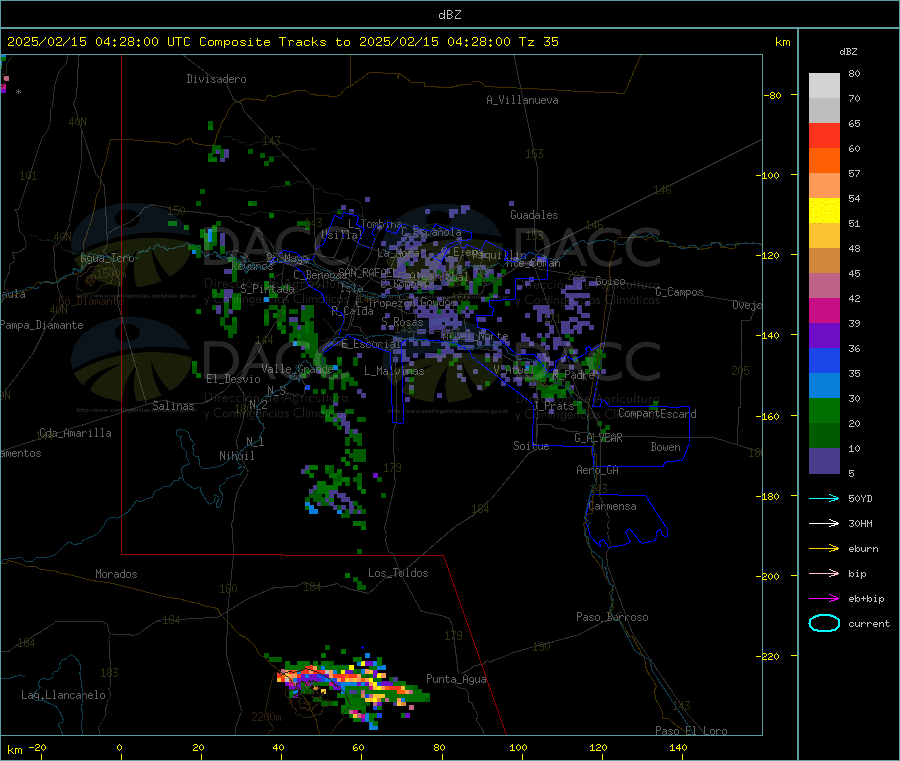Click the CompantEscard map label

point(657,414)
